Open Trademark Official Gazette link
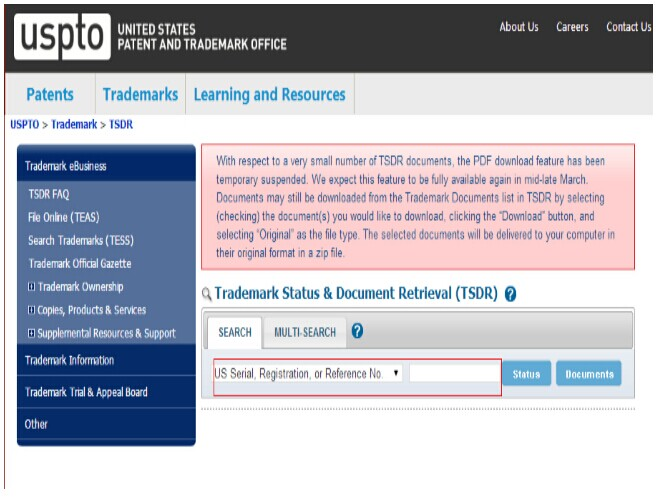The height and width of the screenshot is (502, 664). coord(80,263)
